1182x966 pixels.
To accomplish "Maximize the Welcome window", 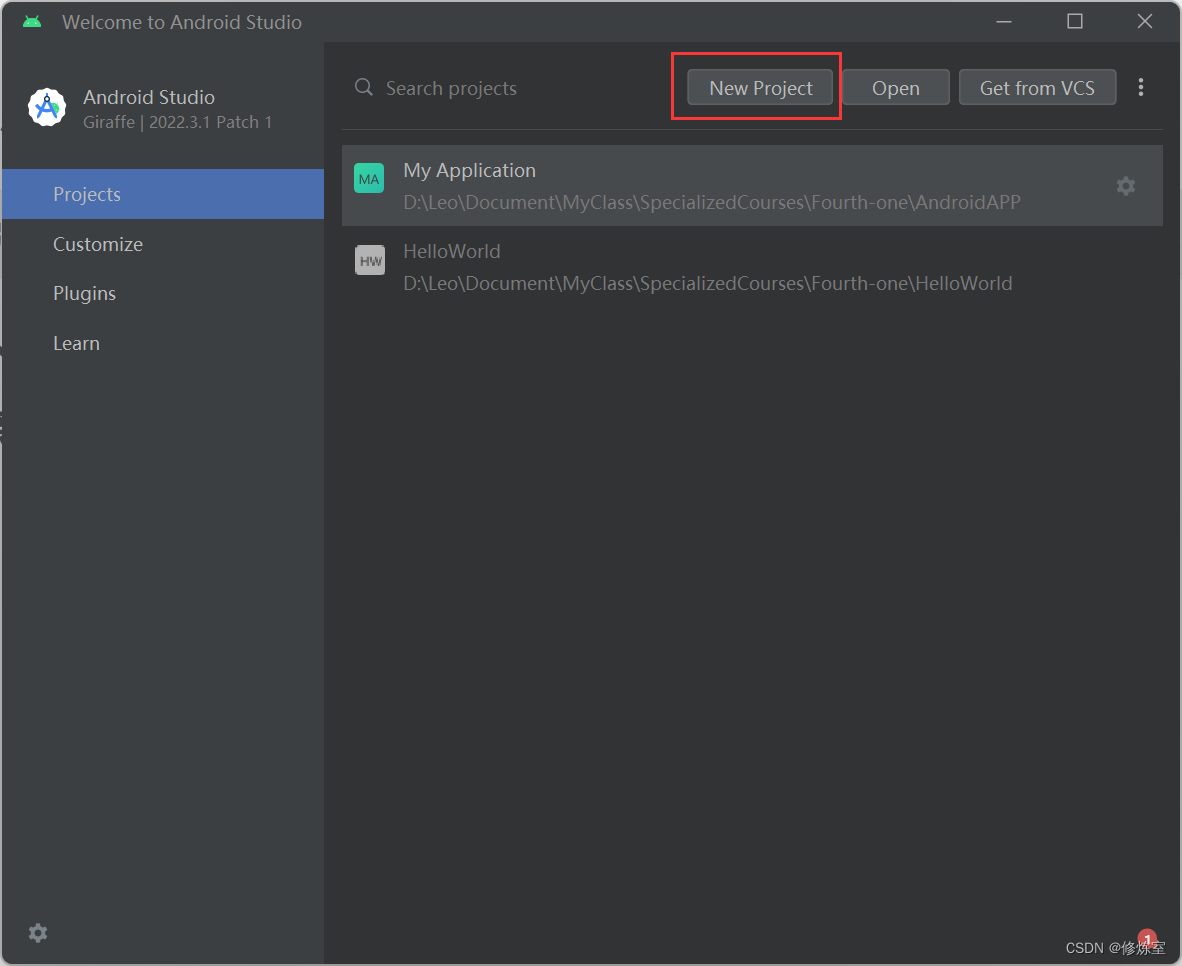I will [x=1075, y=22].
